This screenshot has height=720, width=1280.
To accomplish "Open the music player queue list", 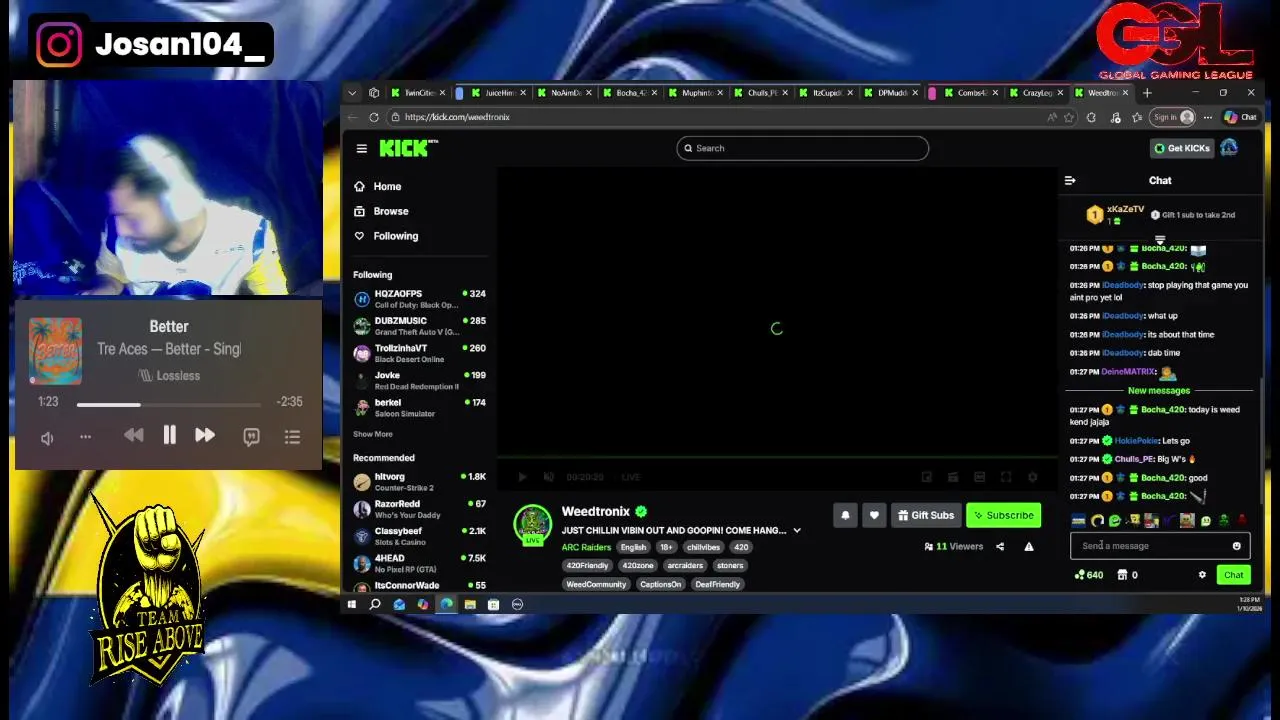I will point(292,437).
